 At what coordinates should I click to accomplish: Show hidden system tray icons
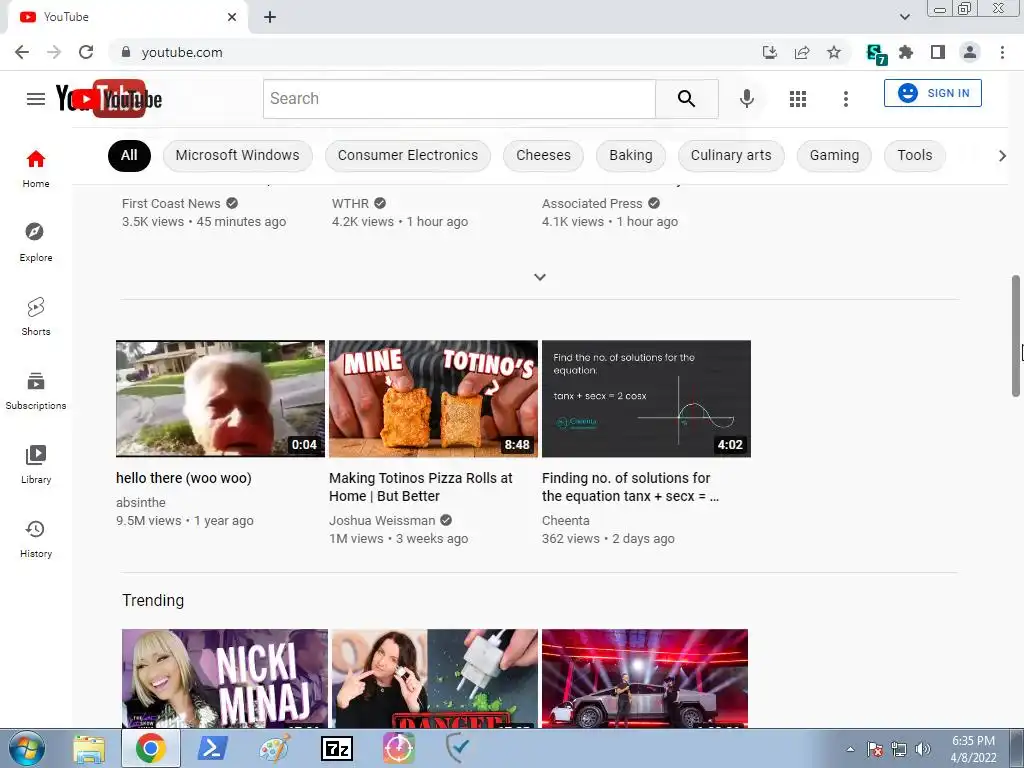[x=850, y=749]
